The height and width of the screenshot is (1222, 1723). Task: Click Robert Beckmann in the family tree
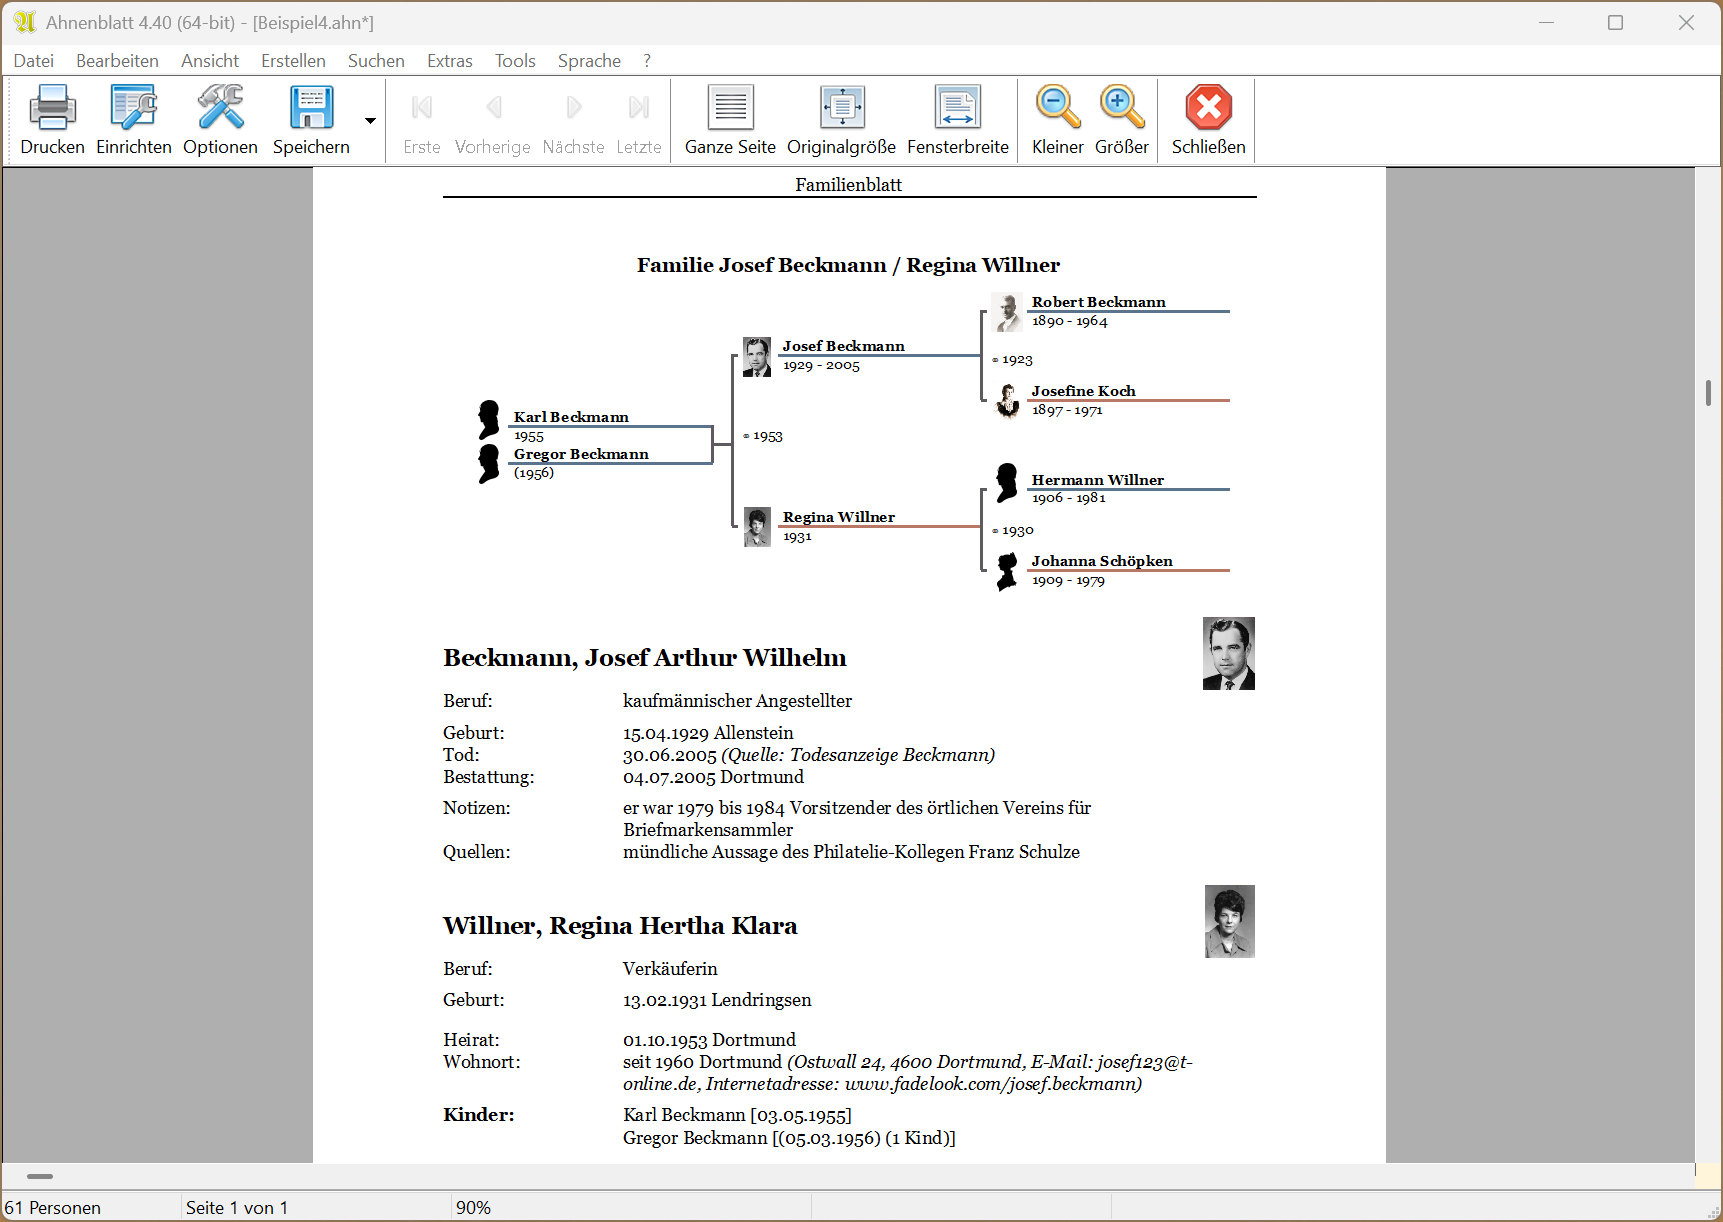point(1098,302)
